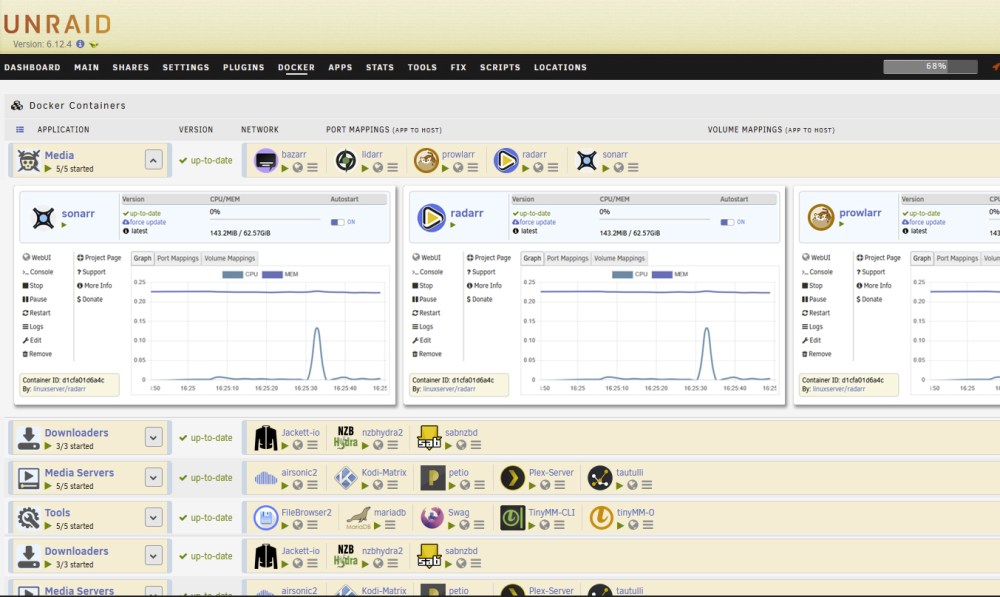This screenshot has width=1000, height=597.
Task: Collapse the Media folder
Action: [x=153, y=160]
